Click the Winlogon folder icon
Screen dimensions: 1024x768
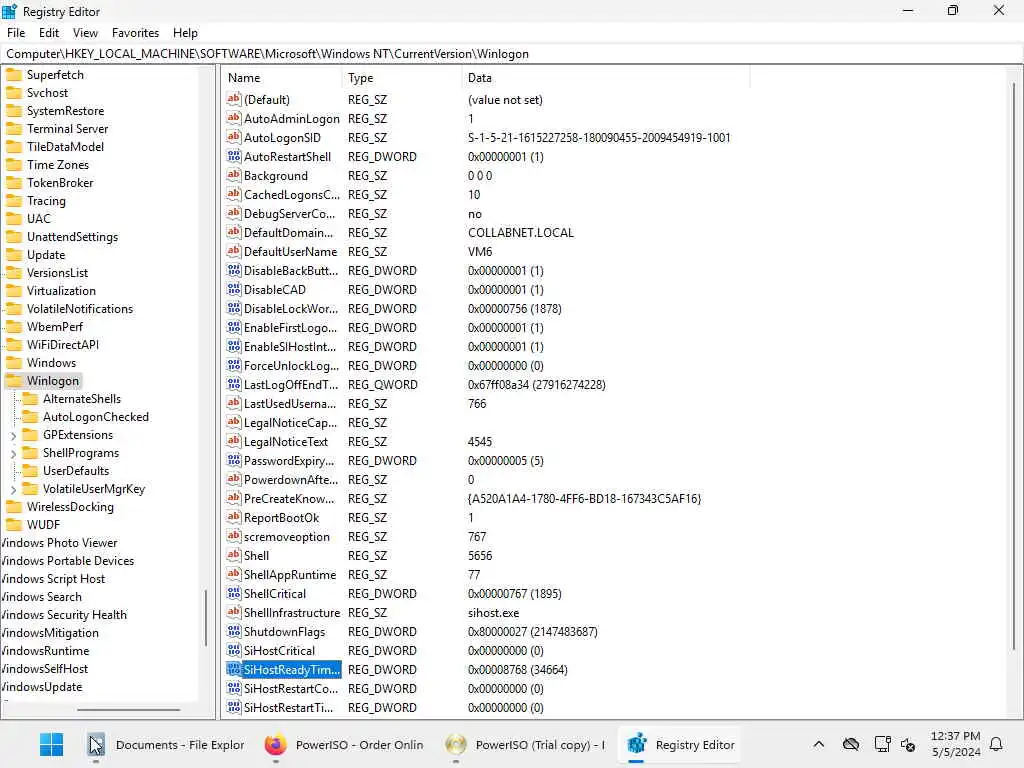14,381
